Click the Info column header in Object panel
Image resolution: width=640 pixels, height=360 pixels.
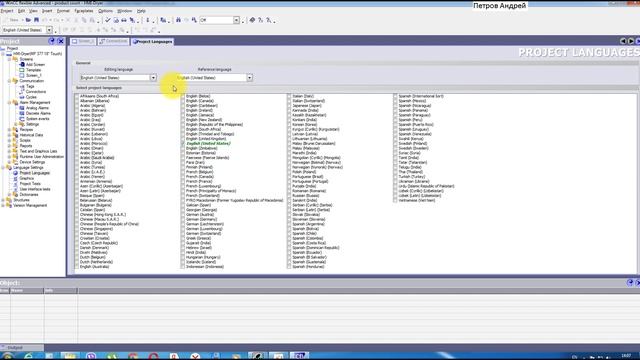click(60, 290)
